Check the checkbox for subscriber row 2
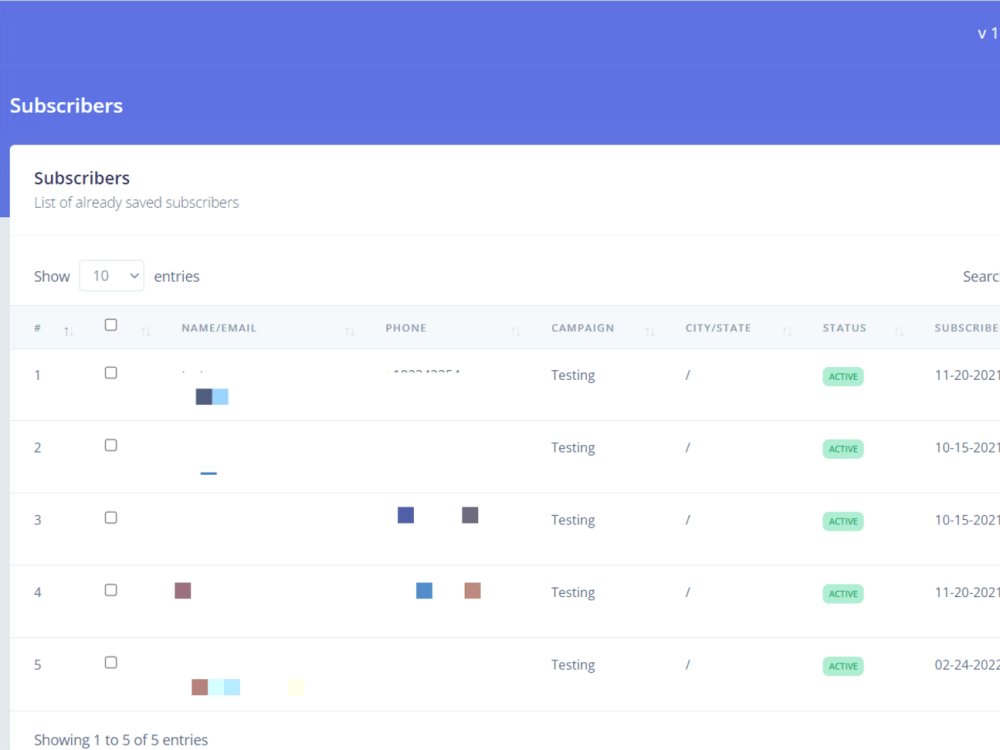1000x750 pixels. click(x=111, y=445)
